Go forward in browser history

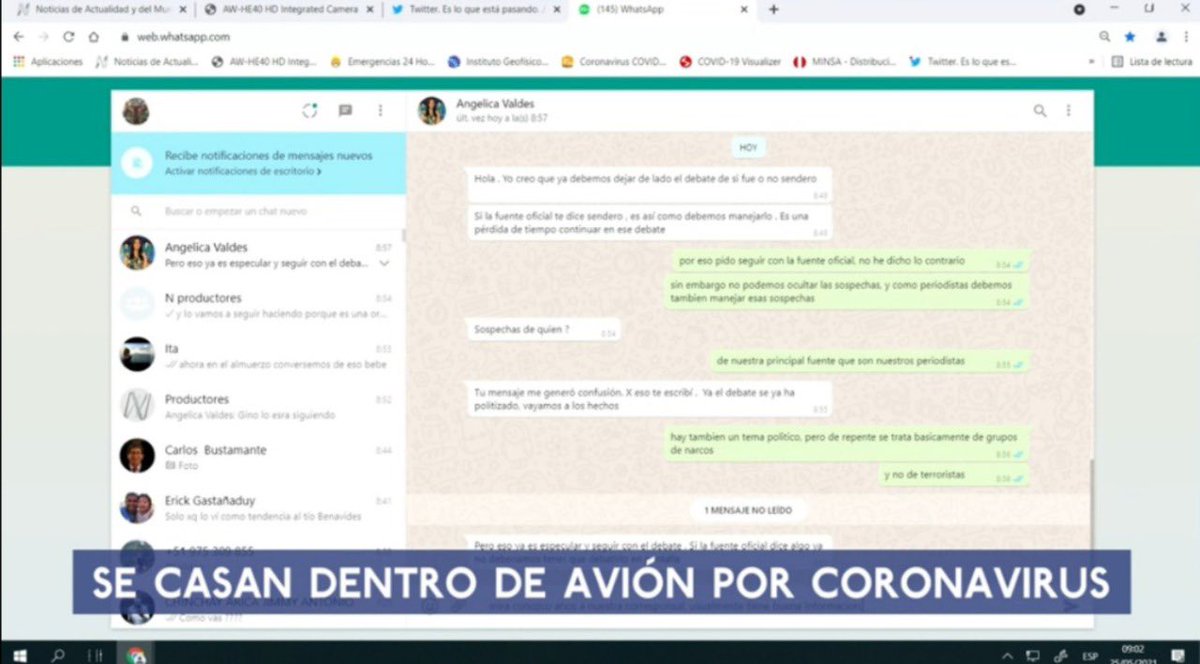pyautogui.click(x=44, y=36)
